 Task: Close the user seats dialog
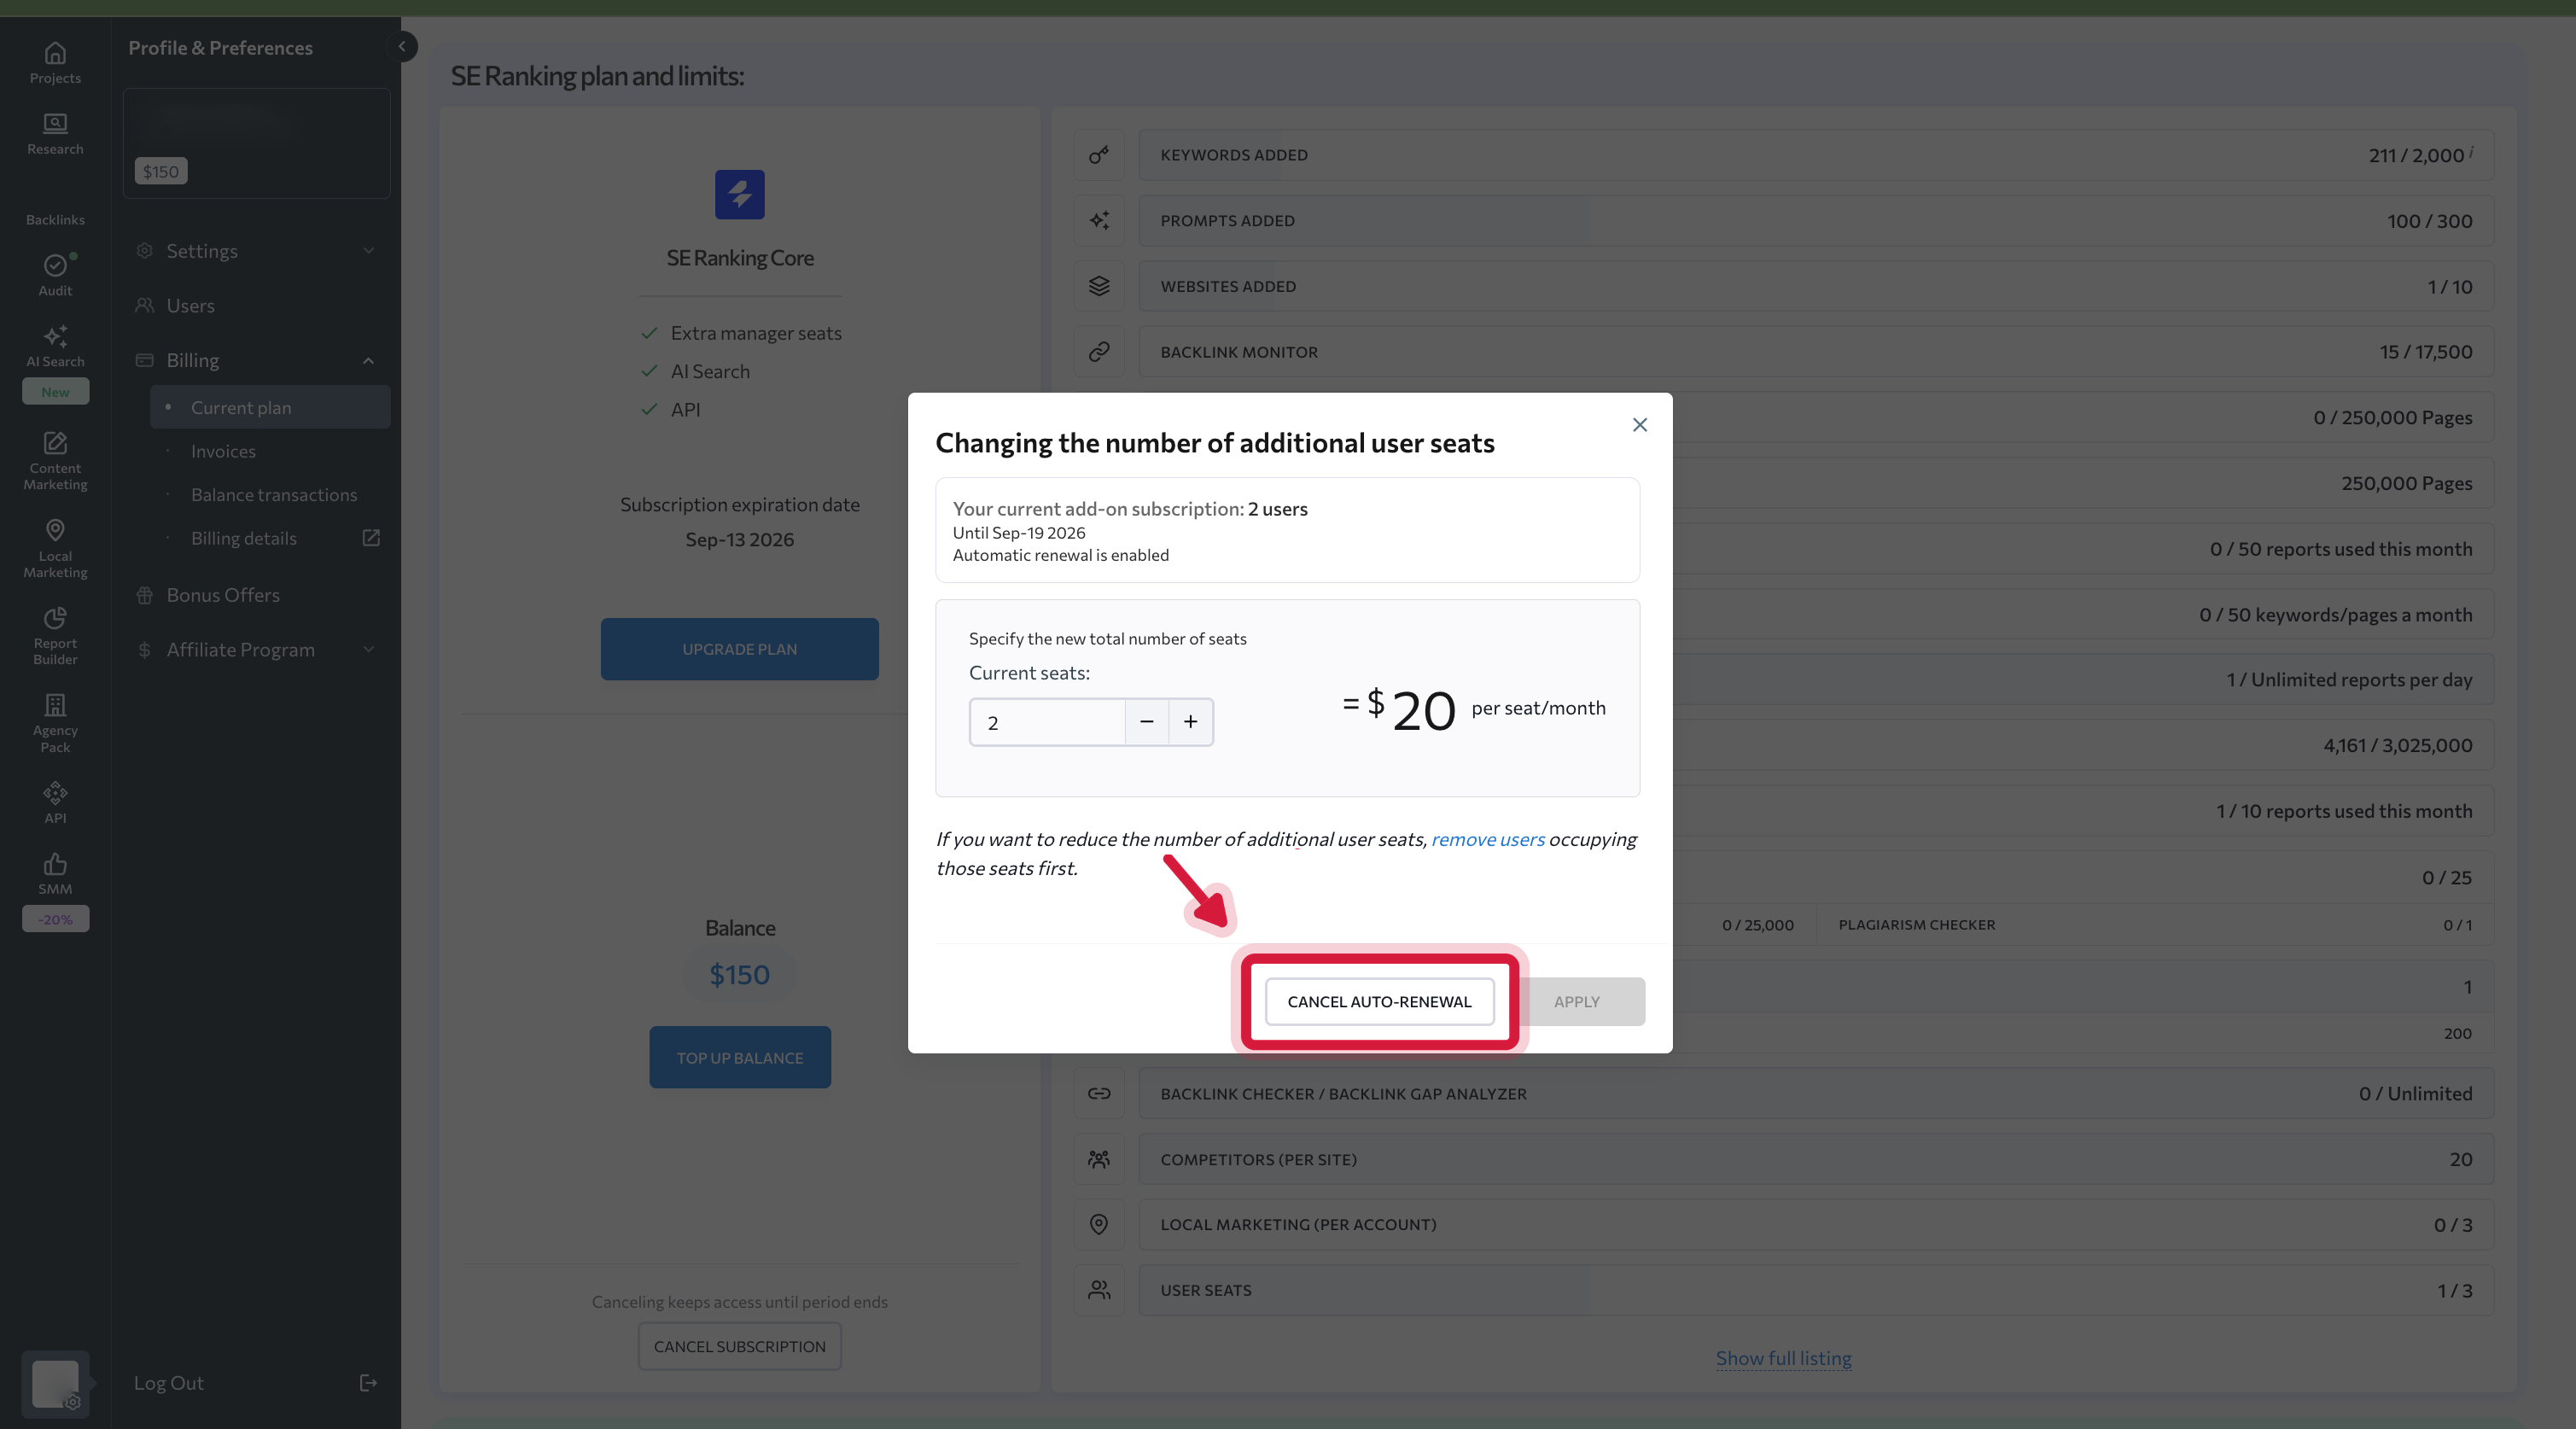click(1639, 425)
